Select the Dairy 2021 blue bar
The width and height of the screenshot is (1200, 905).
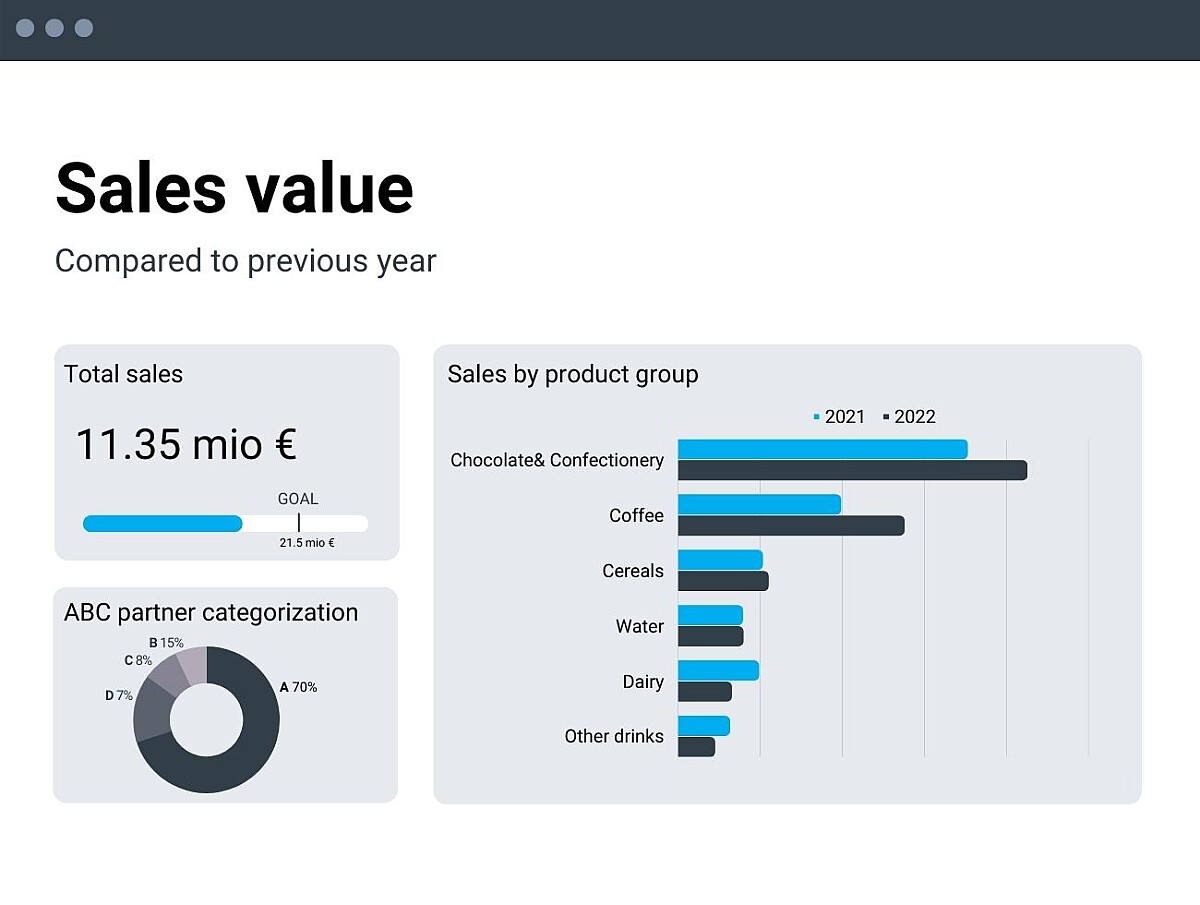[x=718, y=670]
